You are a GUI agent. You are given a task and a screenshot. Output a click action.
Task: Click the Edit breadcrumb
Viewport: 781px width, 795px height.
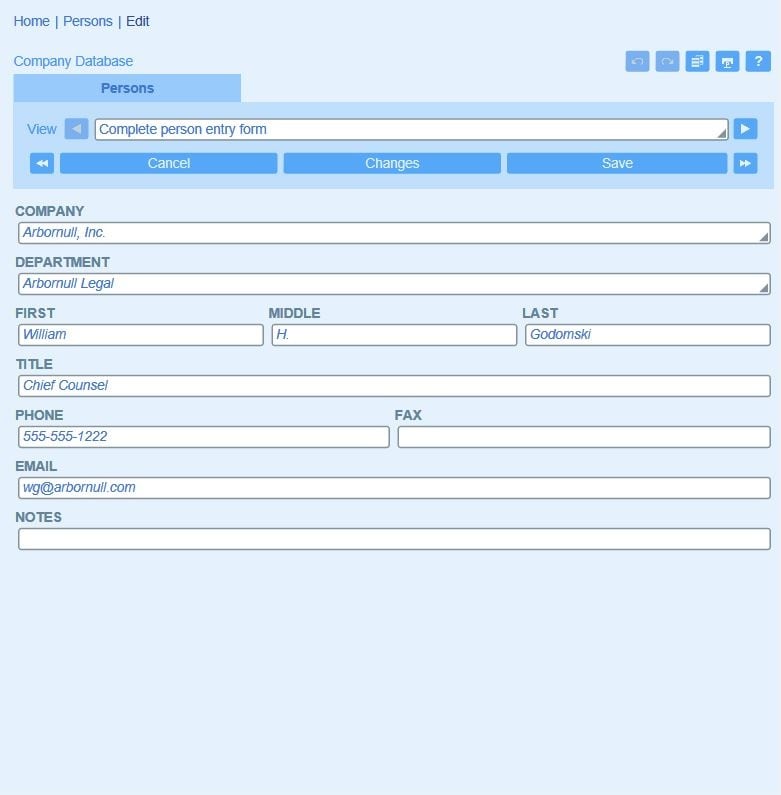point(137,21)
